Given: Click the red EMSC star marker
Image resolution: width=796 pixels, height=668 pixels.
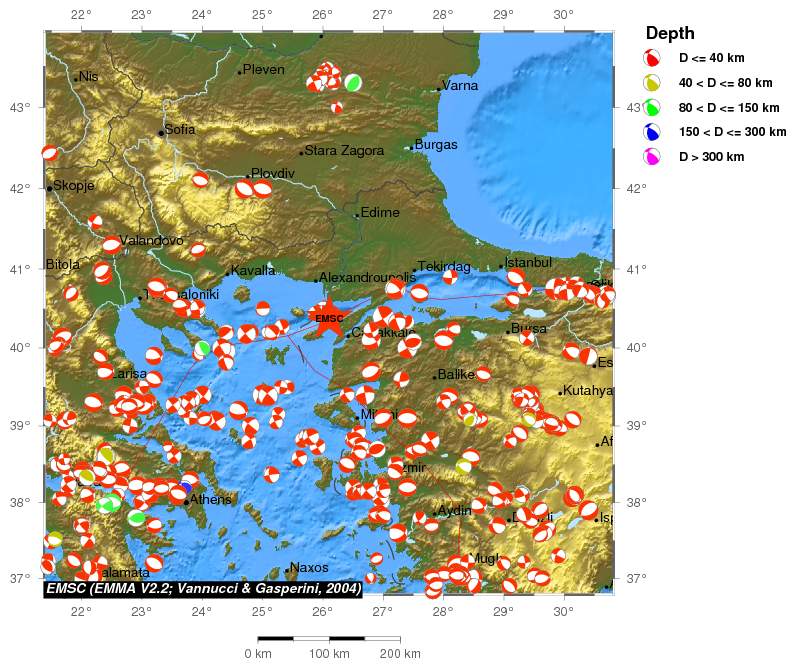Looking at the screenshot, I should click(328, 318).
